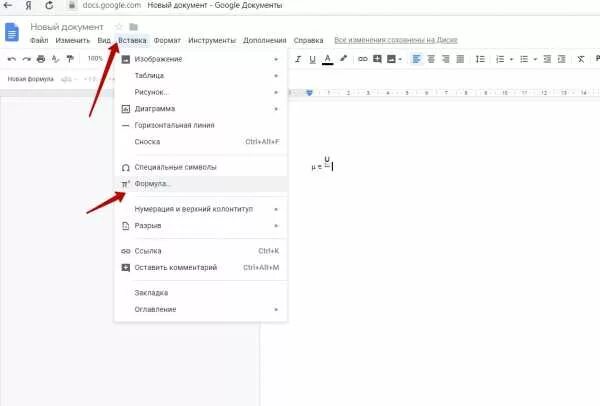Expand the Таблица submenu
600x406 pixels.
pos(201,75)
